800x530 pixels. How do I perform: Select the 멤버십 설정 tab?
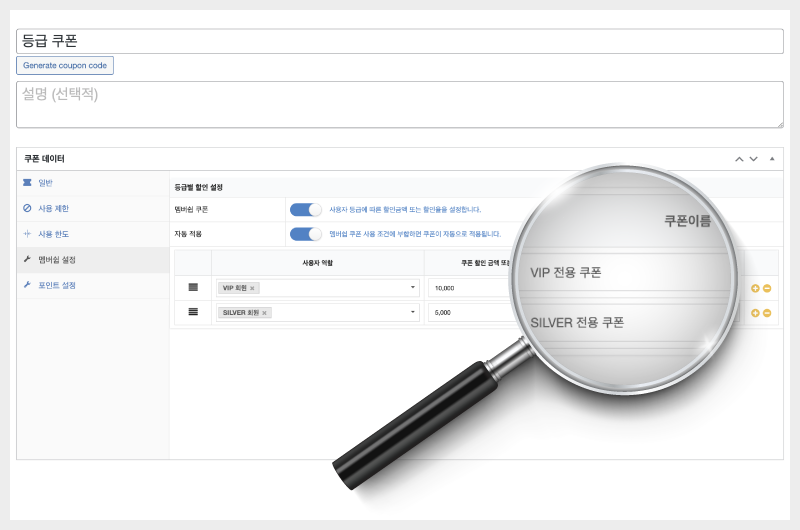[57, 260]
